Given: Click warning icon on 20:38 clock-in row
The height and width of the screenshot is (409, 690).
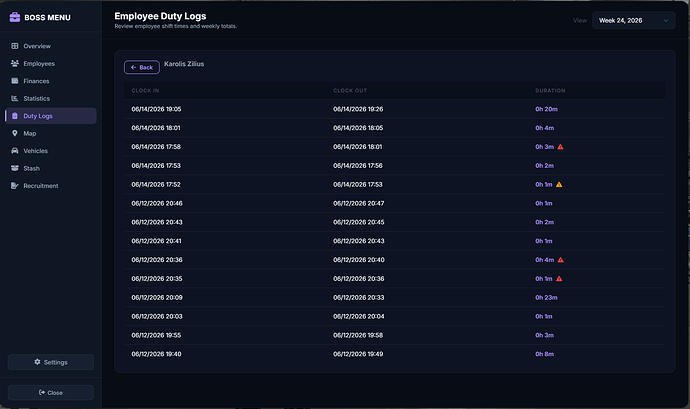Looking at the screenshot, I should coord(561,260).
